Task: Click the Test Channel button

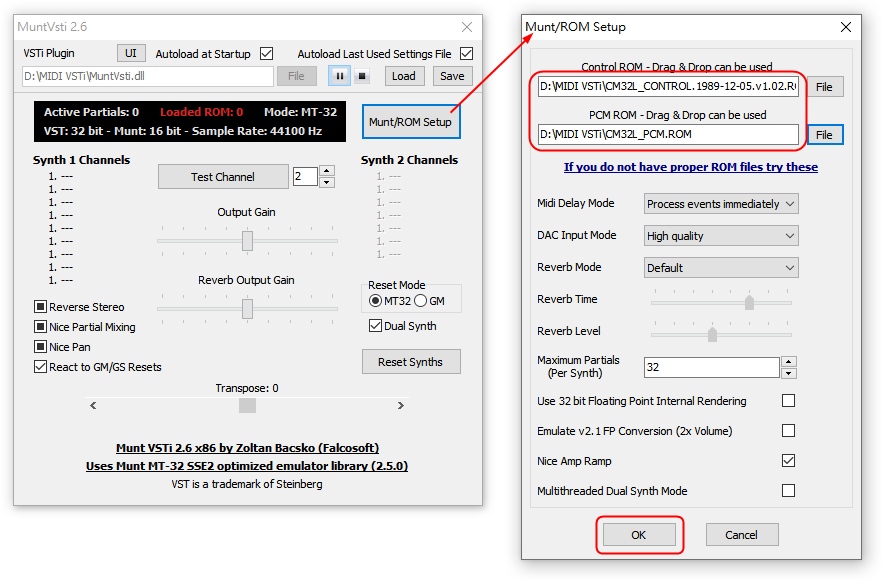Action: [223, 177]
